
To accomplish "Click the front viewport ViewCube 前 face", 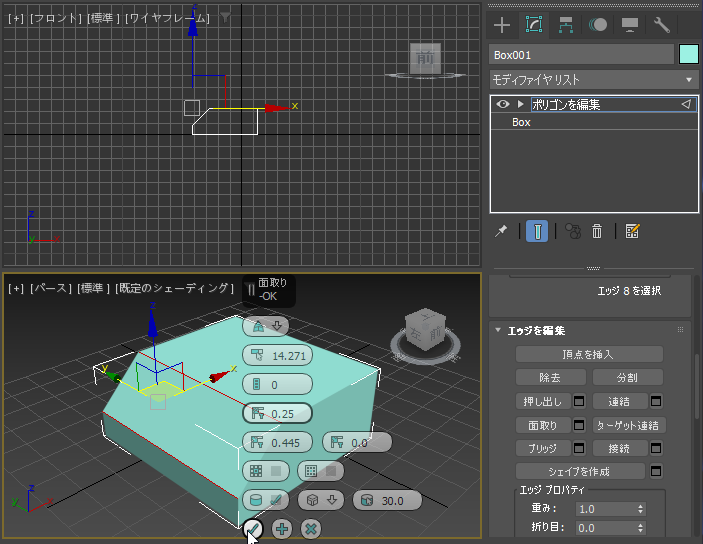I will coord(425,57).
